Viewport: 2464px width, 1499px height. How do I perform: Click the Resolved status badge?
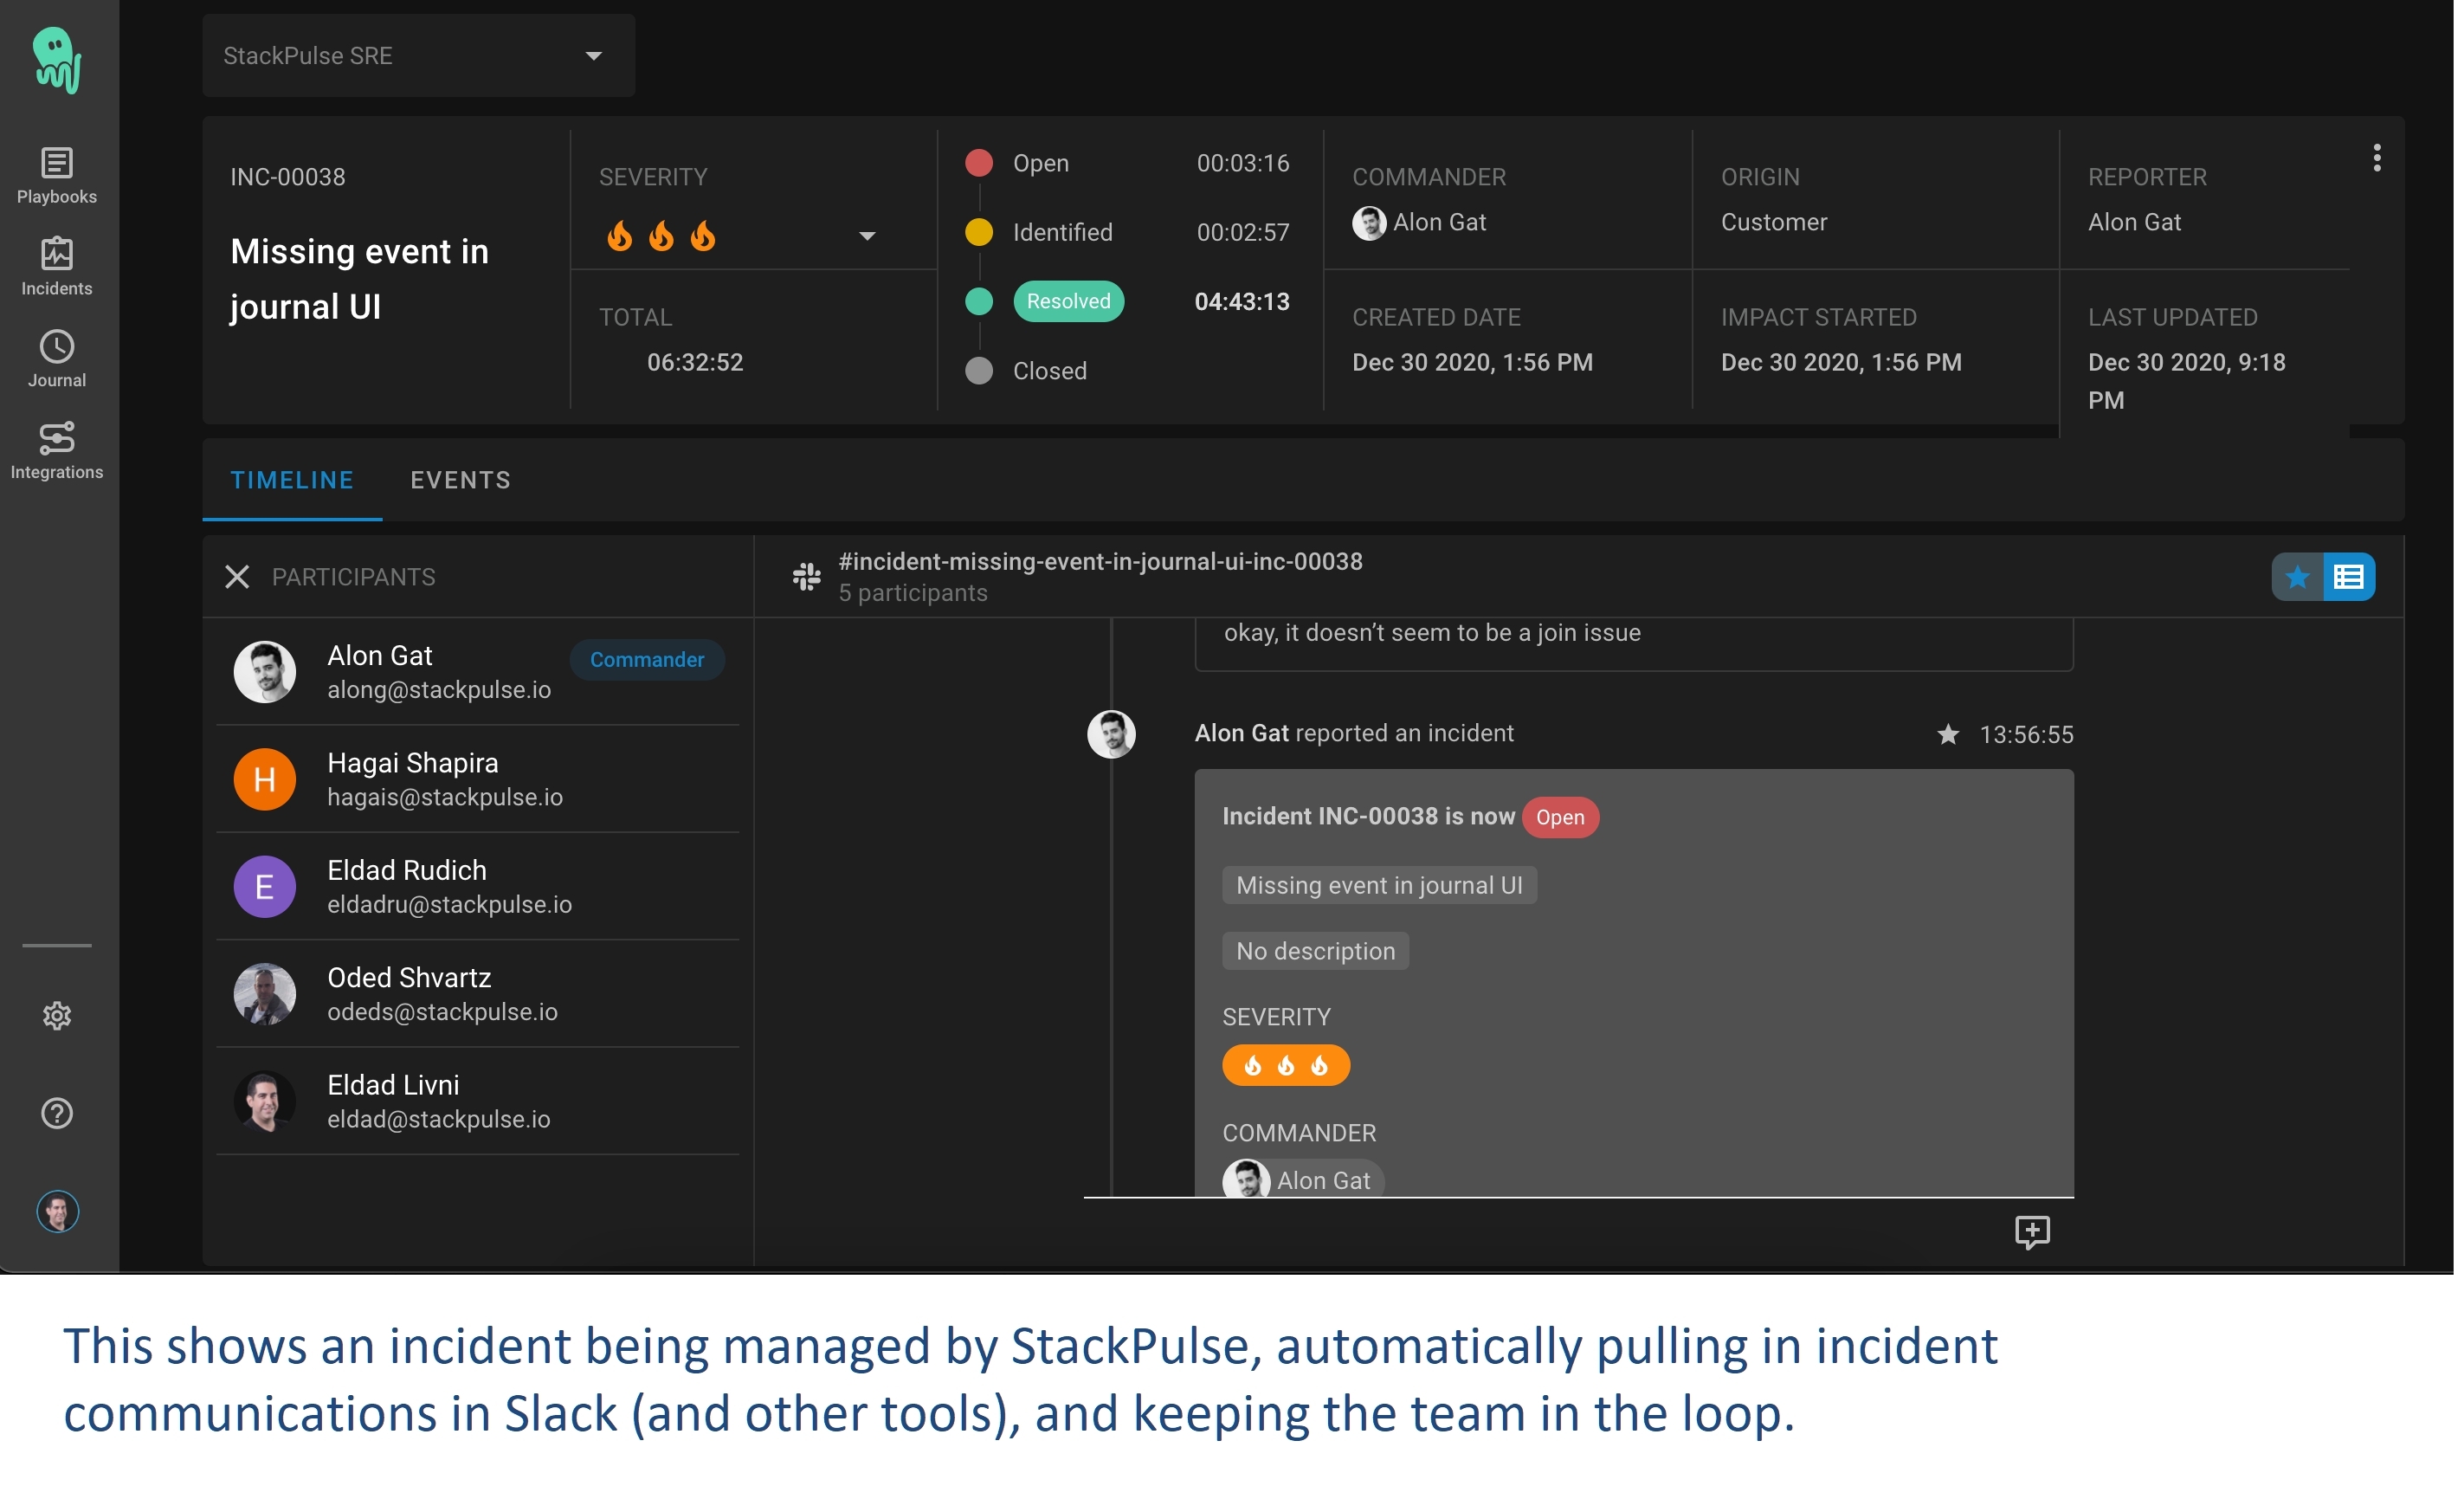point(1068,301)
